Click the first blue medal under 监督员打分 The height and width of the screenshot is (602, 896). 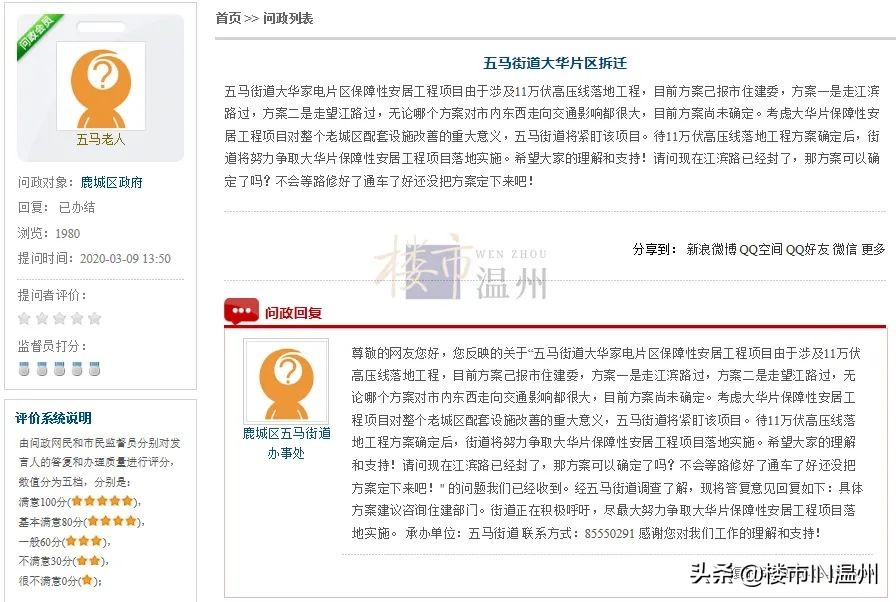[x=23, y=368]
